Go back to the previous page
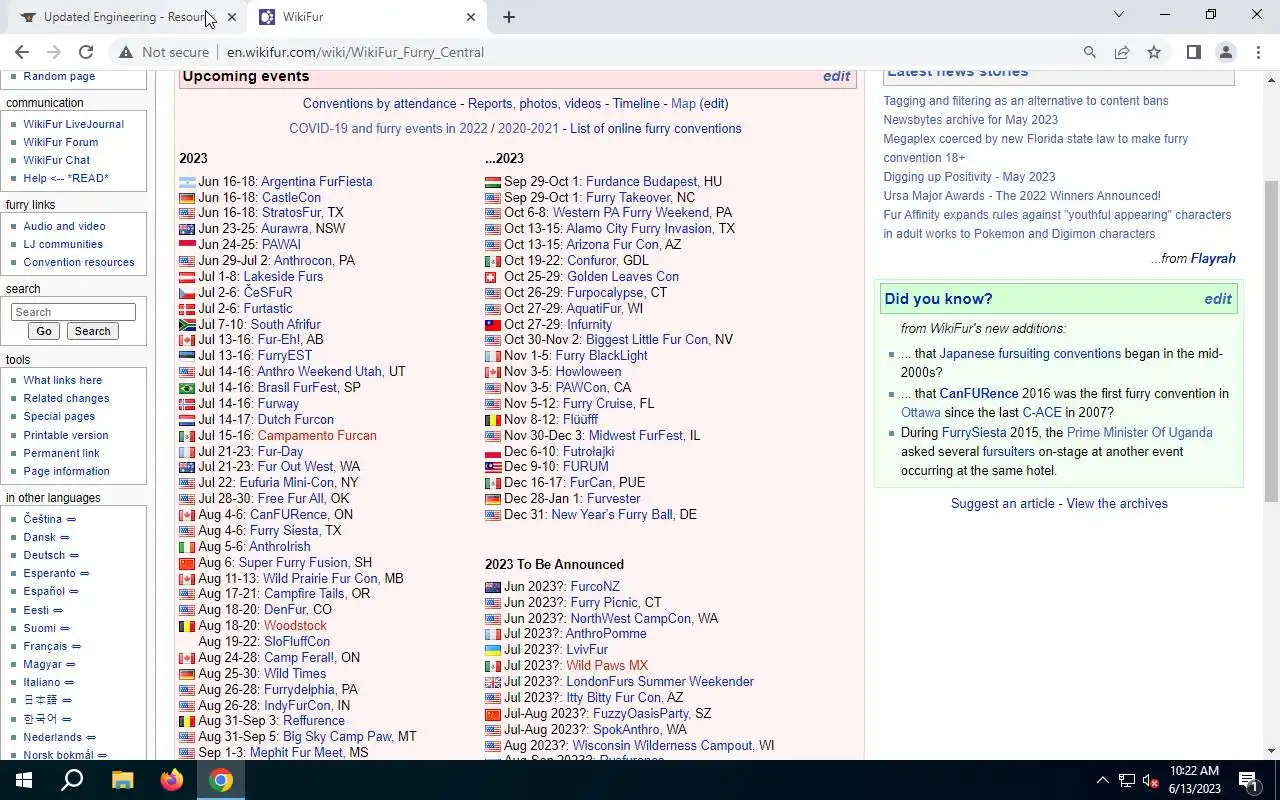 (x=22, y=52)
